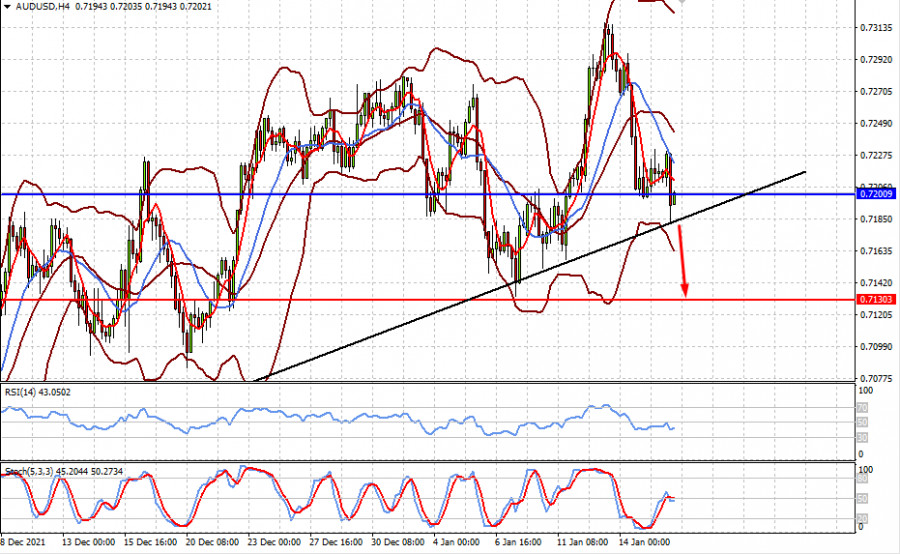Click the 8 Dec 2021 date label
The height and width of the screenshot is (554, 900).
coord(23,542)
